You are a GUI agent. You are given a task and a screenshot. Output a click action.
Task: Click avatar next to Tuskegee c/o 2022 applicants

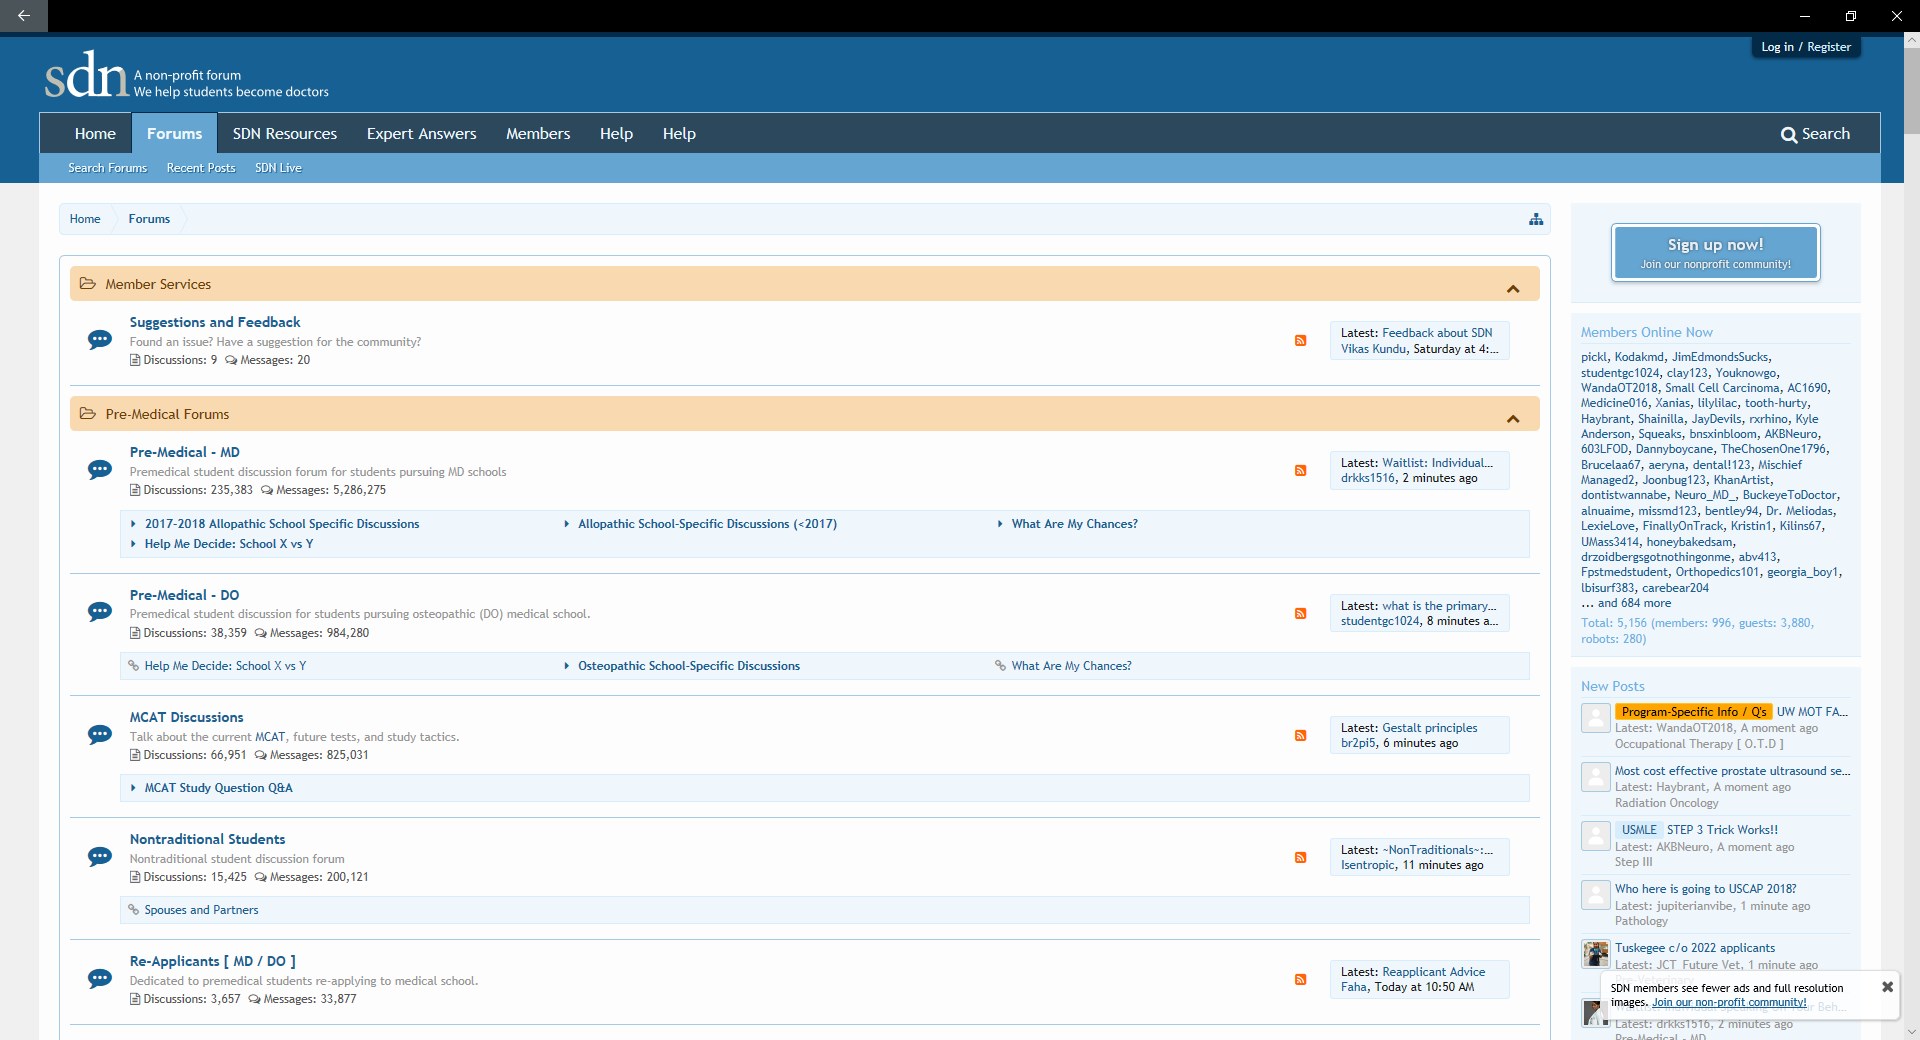click(1595, 954)
